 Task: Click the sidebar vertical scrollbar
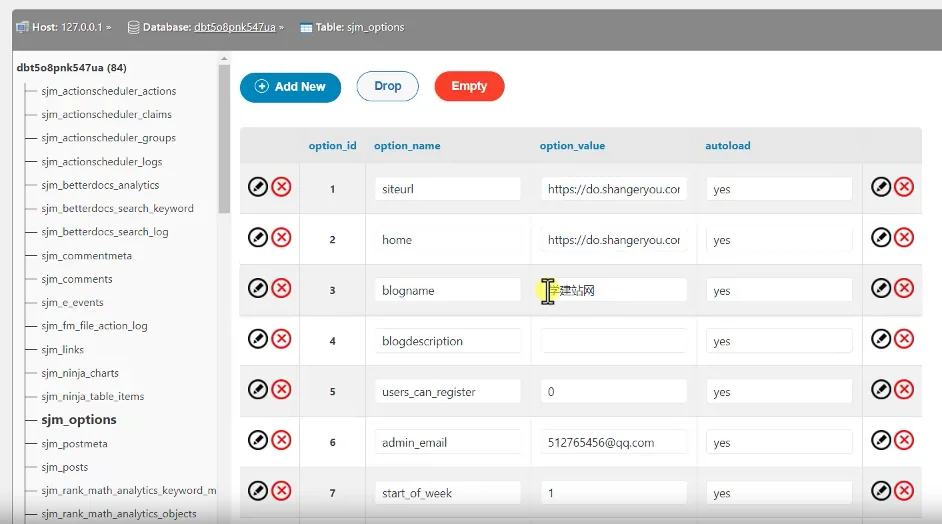(225, 140)
